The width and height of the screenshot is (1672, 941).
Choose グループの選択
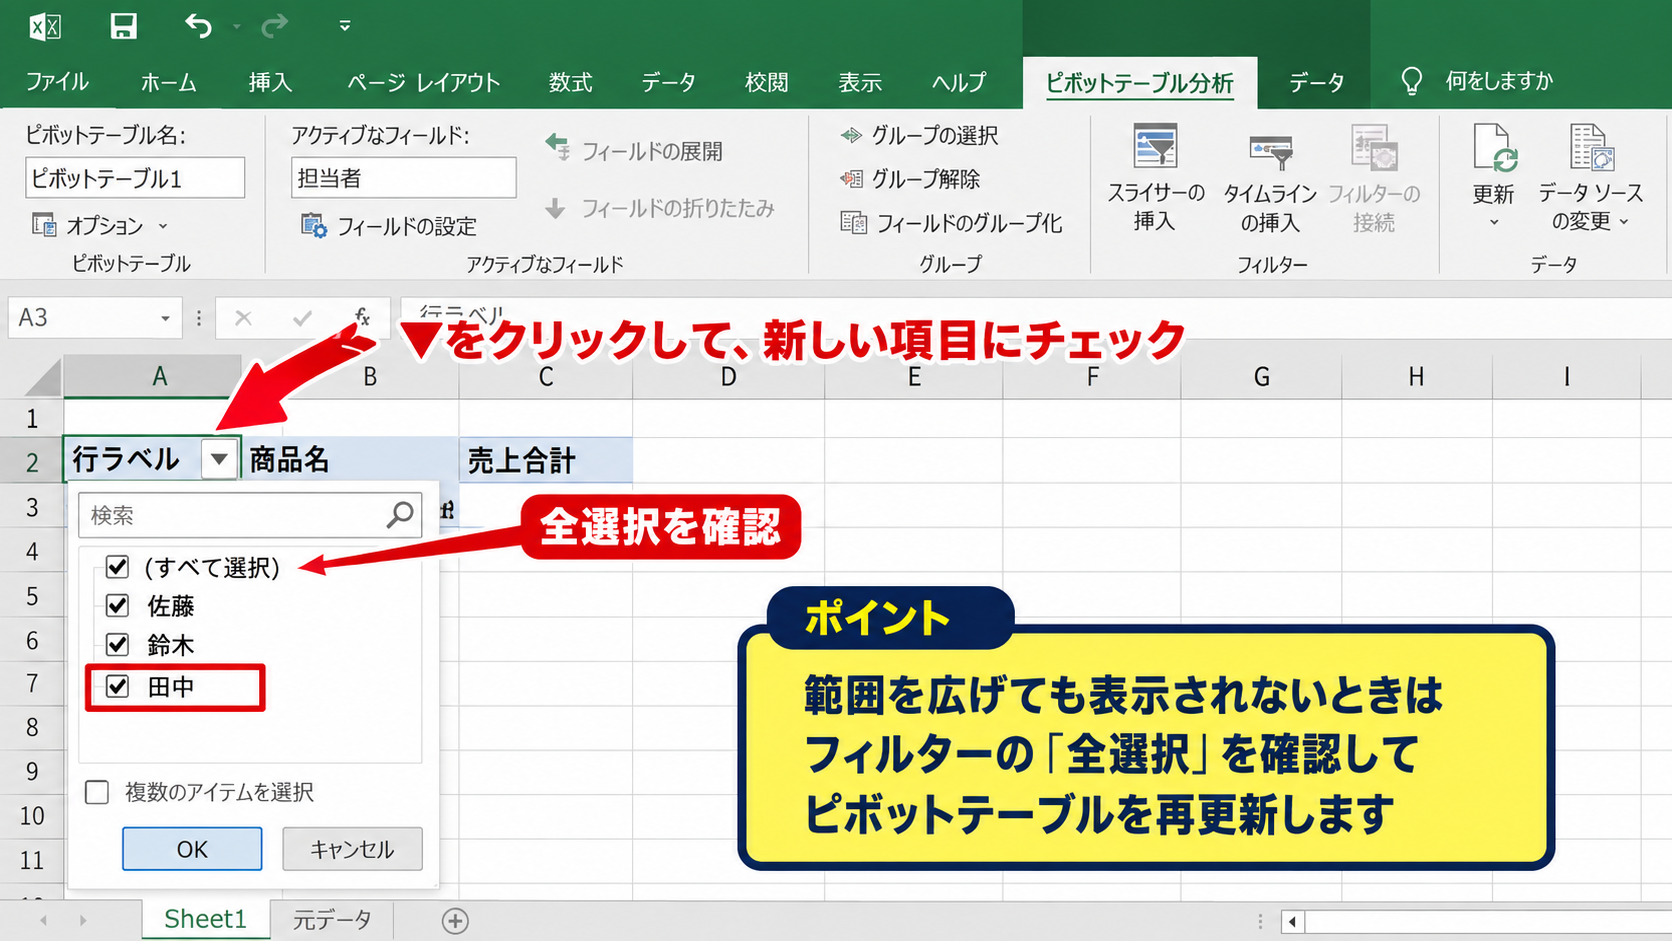(x=919, y=135)
